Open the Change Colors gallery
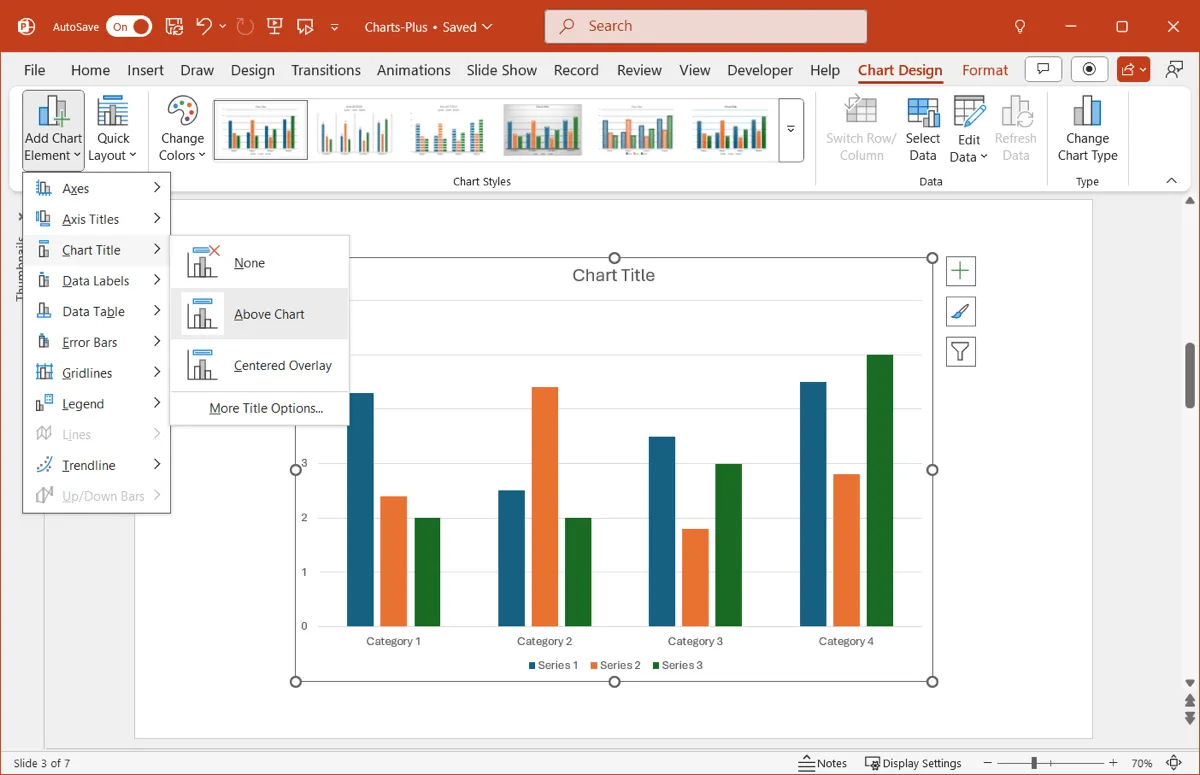 pyautogui.click(x=181, y=128)
